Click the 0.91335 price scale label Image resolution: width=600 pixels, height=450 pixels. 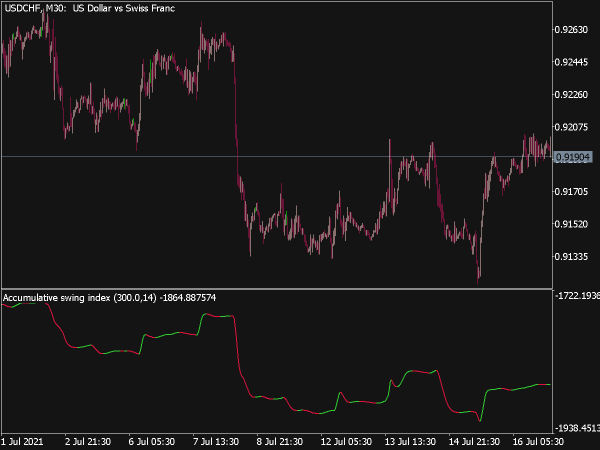pyautogui.click(x=571, y=256)
